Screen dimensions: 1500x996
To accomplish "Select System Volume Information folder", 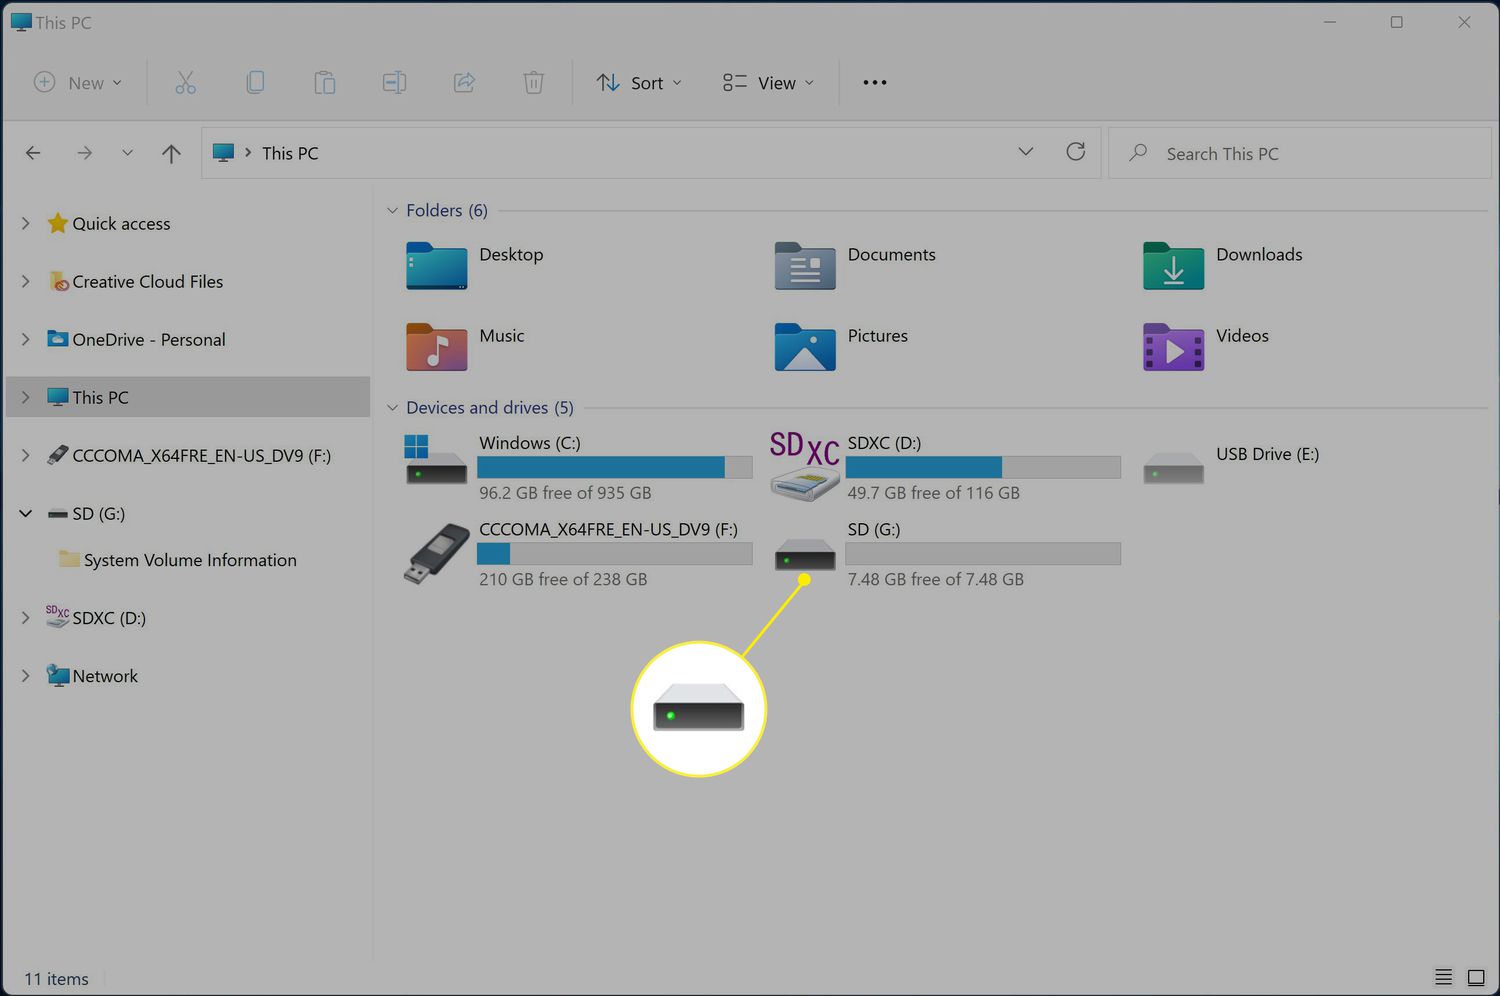I will point(190,560).
